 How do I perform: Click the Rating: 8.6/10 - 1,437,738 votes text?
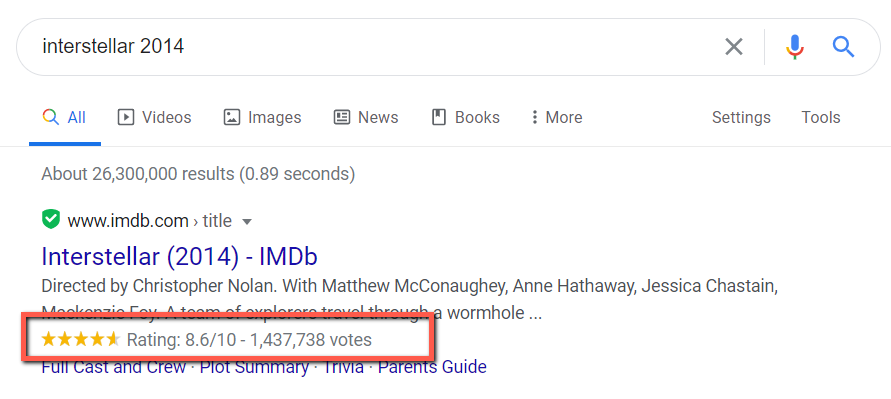(249, 340)
